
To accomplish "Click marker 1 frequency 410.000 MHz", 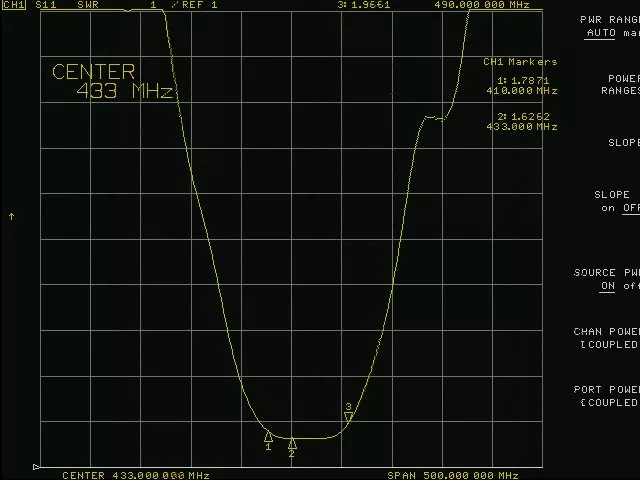I will point(522,91).
